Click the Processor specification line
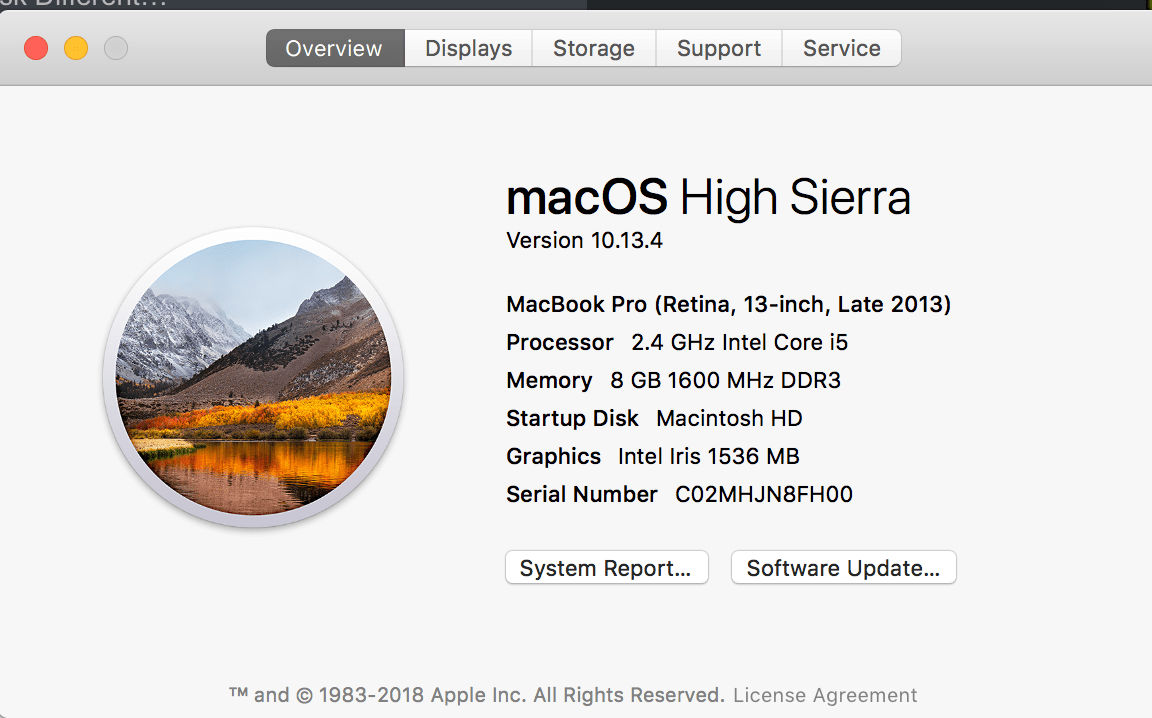Viewport: 1152px width, 718px height. point(677,342)
